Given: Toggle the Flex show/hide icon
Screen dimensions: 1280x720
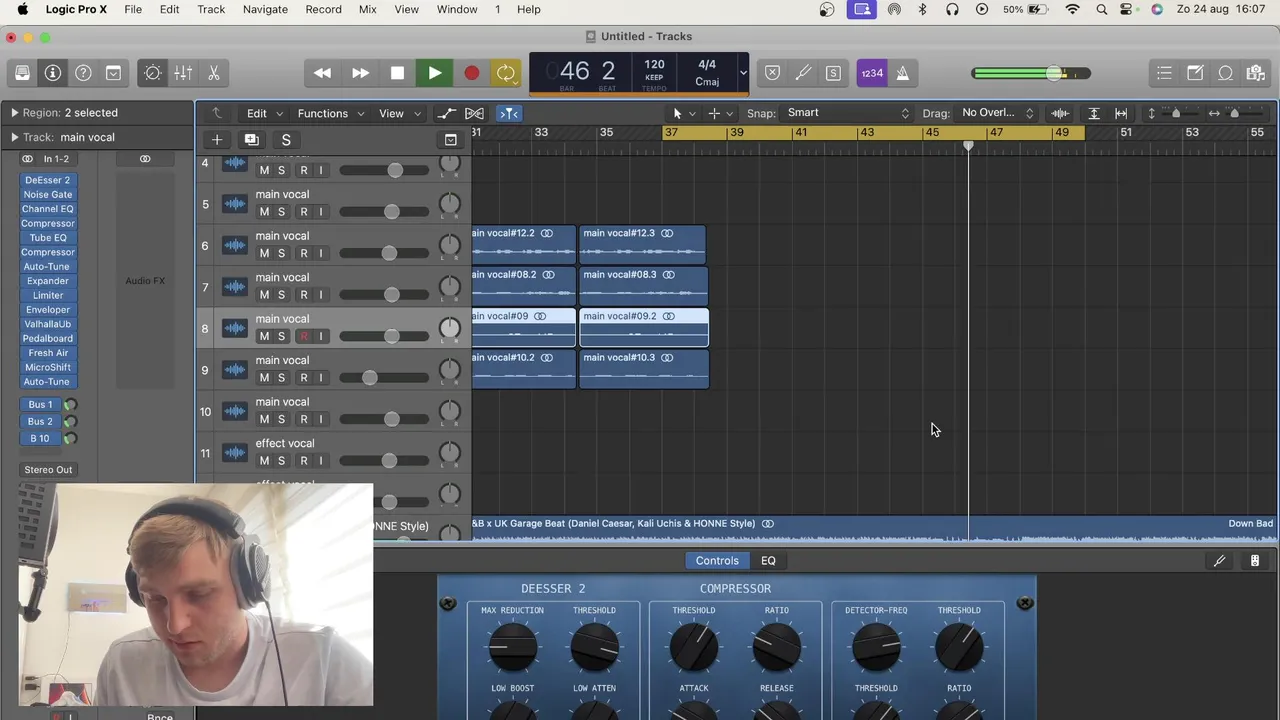Looking at the screenshot, I should tap(475, 113).
